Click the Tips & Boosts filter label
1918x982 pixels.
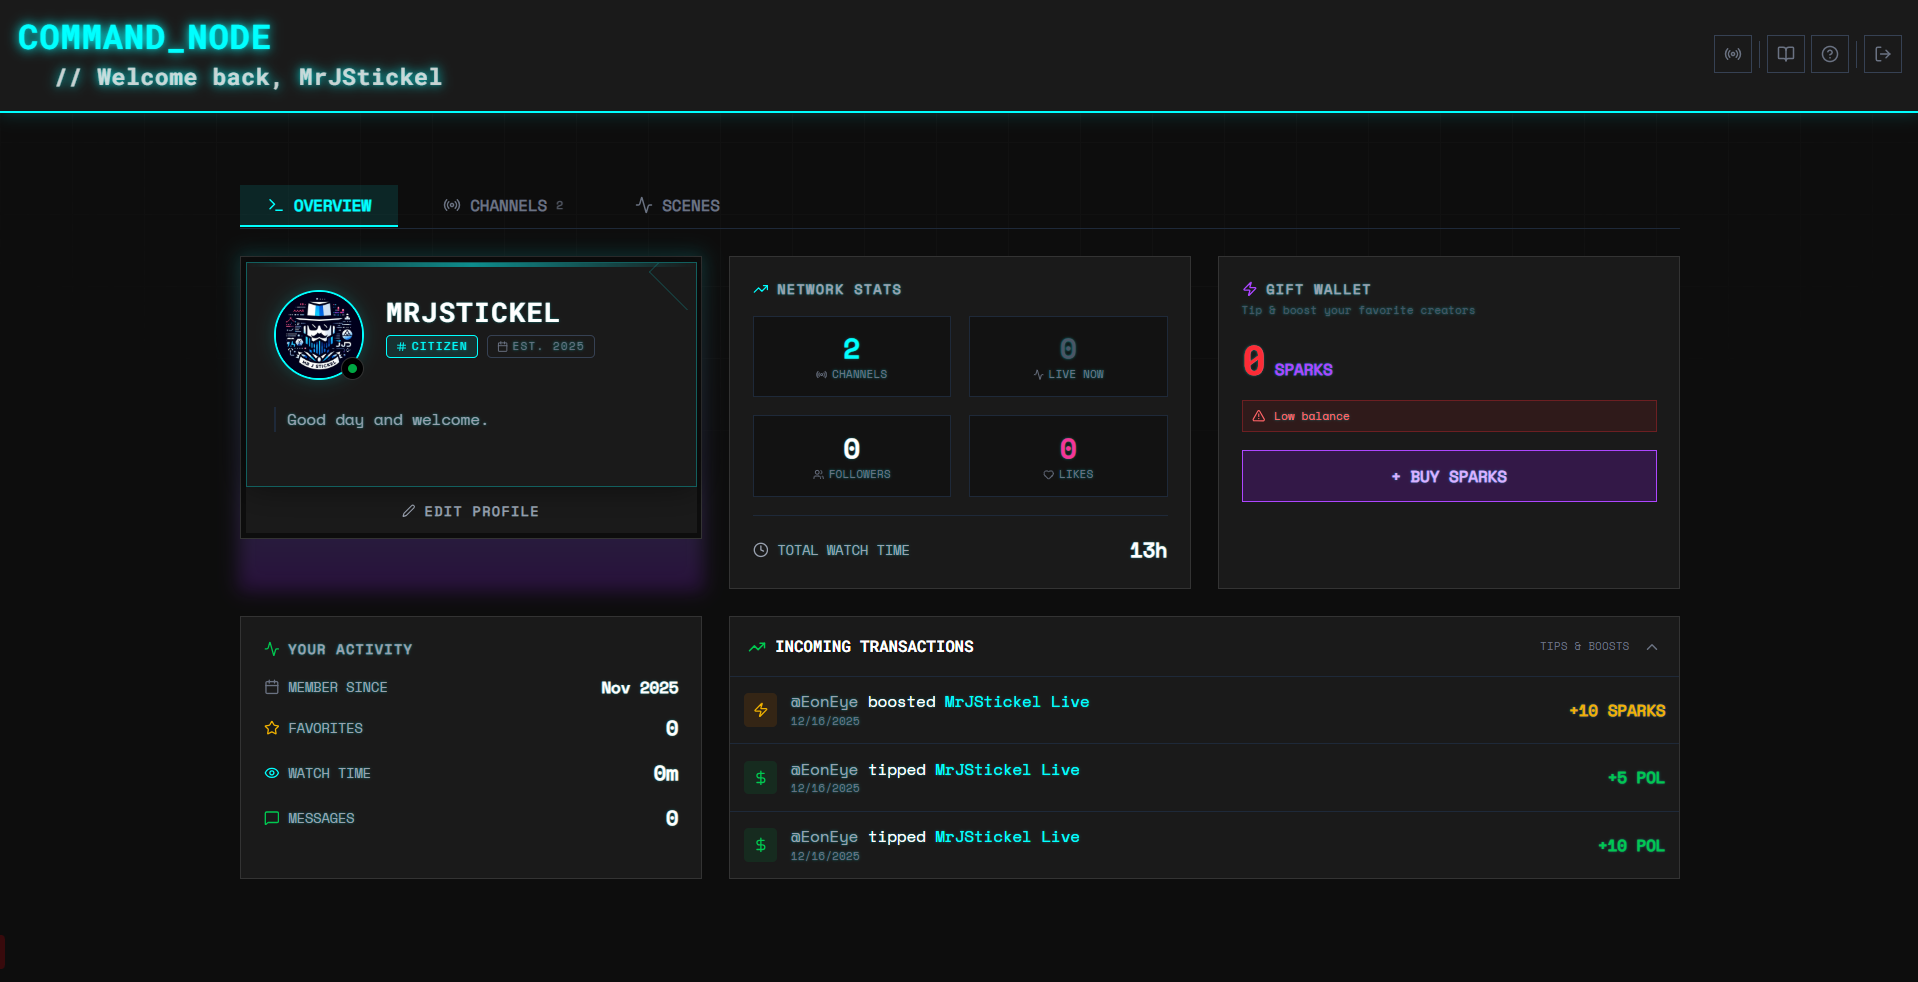pyautogui.click(x=1584, y=647)
